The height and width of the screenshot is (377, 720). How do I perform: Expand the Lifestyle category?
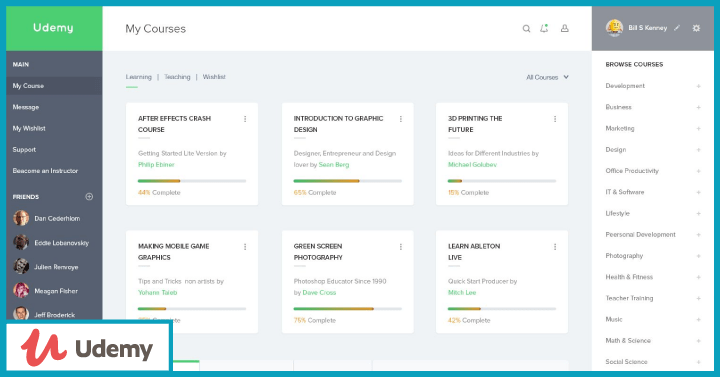pos(698,214)
